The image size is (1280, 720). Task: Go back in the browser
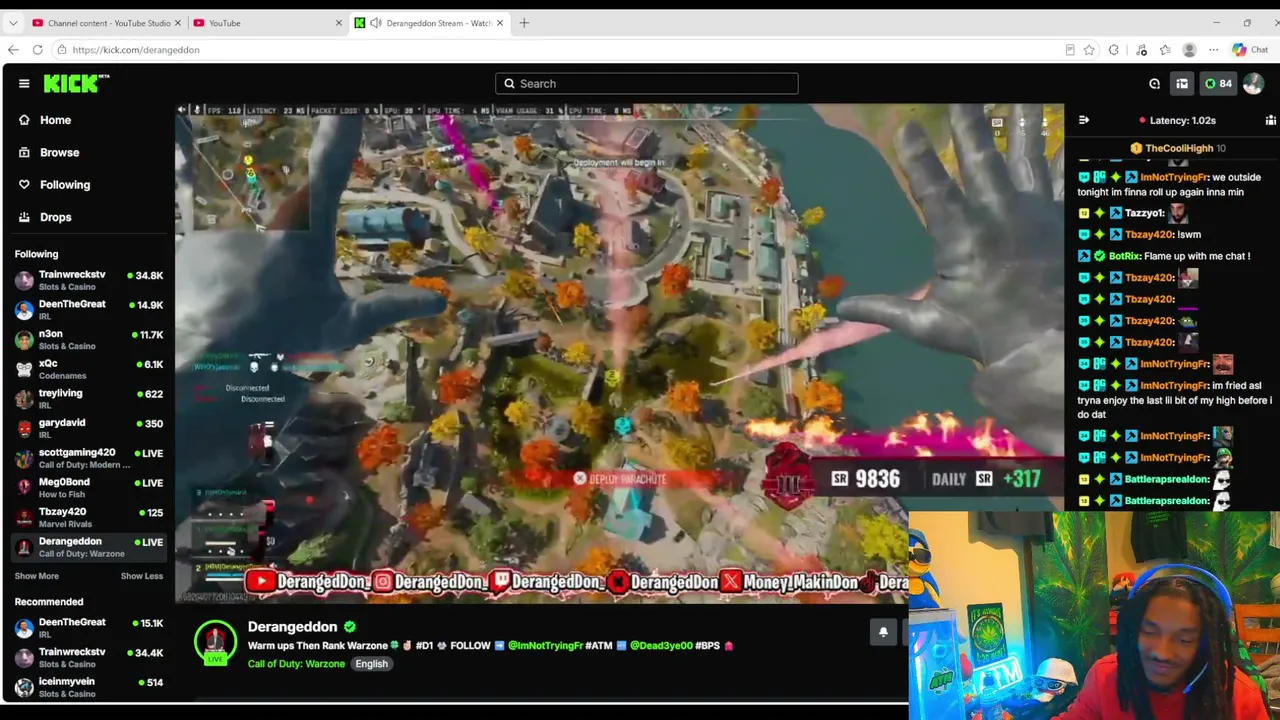click(x=13, y=50)
